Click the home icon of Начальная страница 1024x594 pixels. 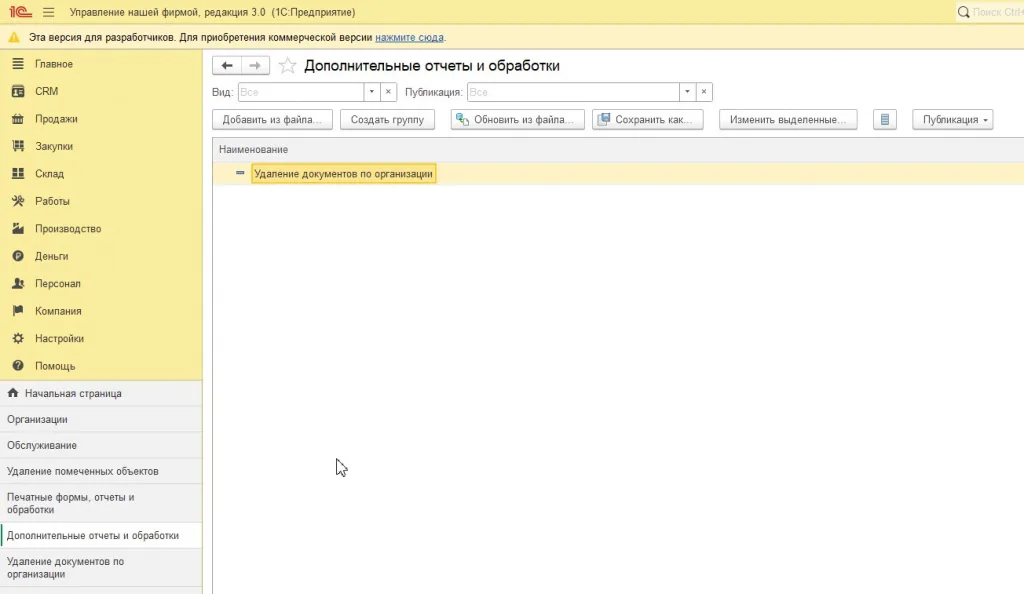tap(12, 393)
